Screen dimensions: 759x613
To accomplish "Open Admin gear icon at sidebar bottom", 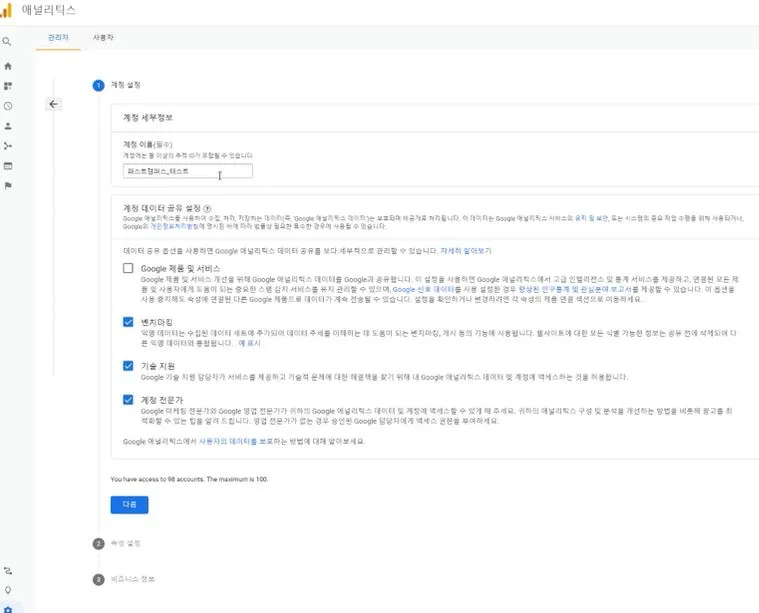I will tap(8, 609).
